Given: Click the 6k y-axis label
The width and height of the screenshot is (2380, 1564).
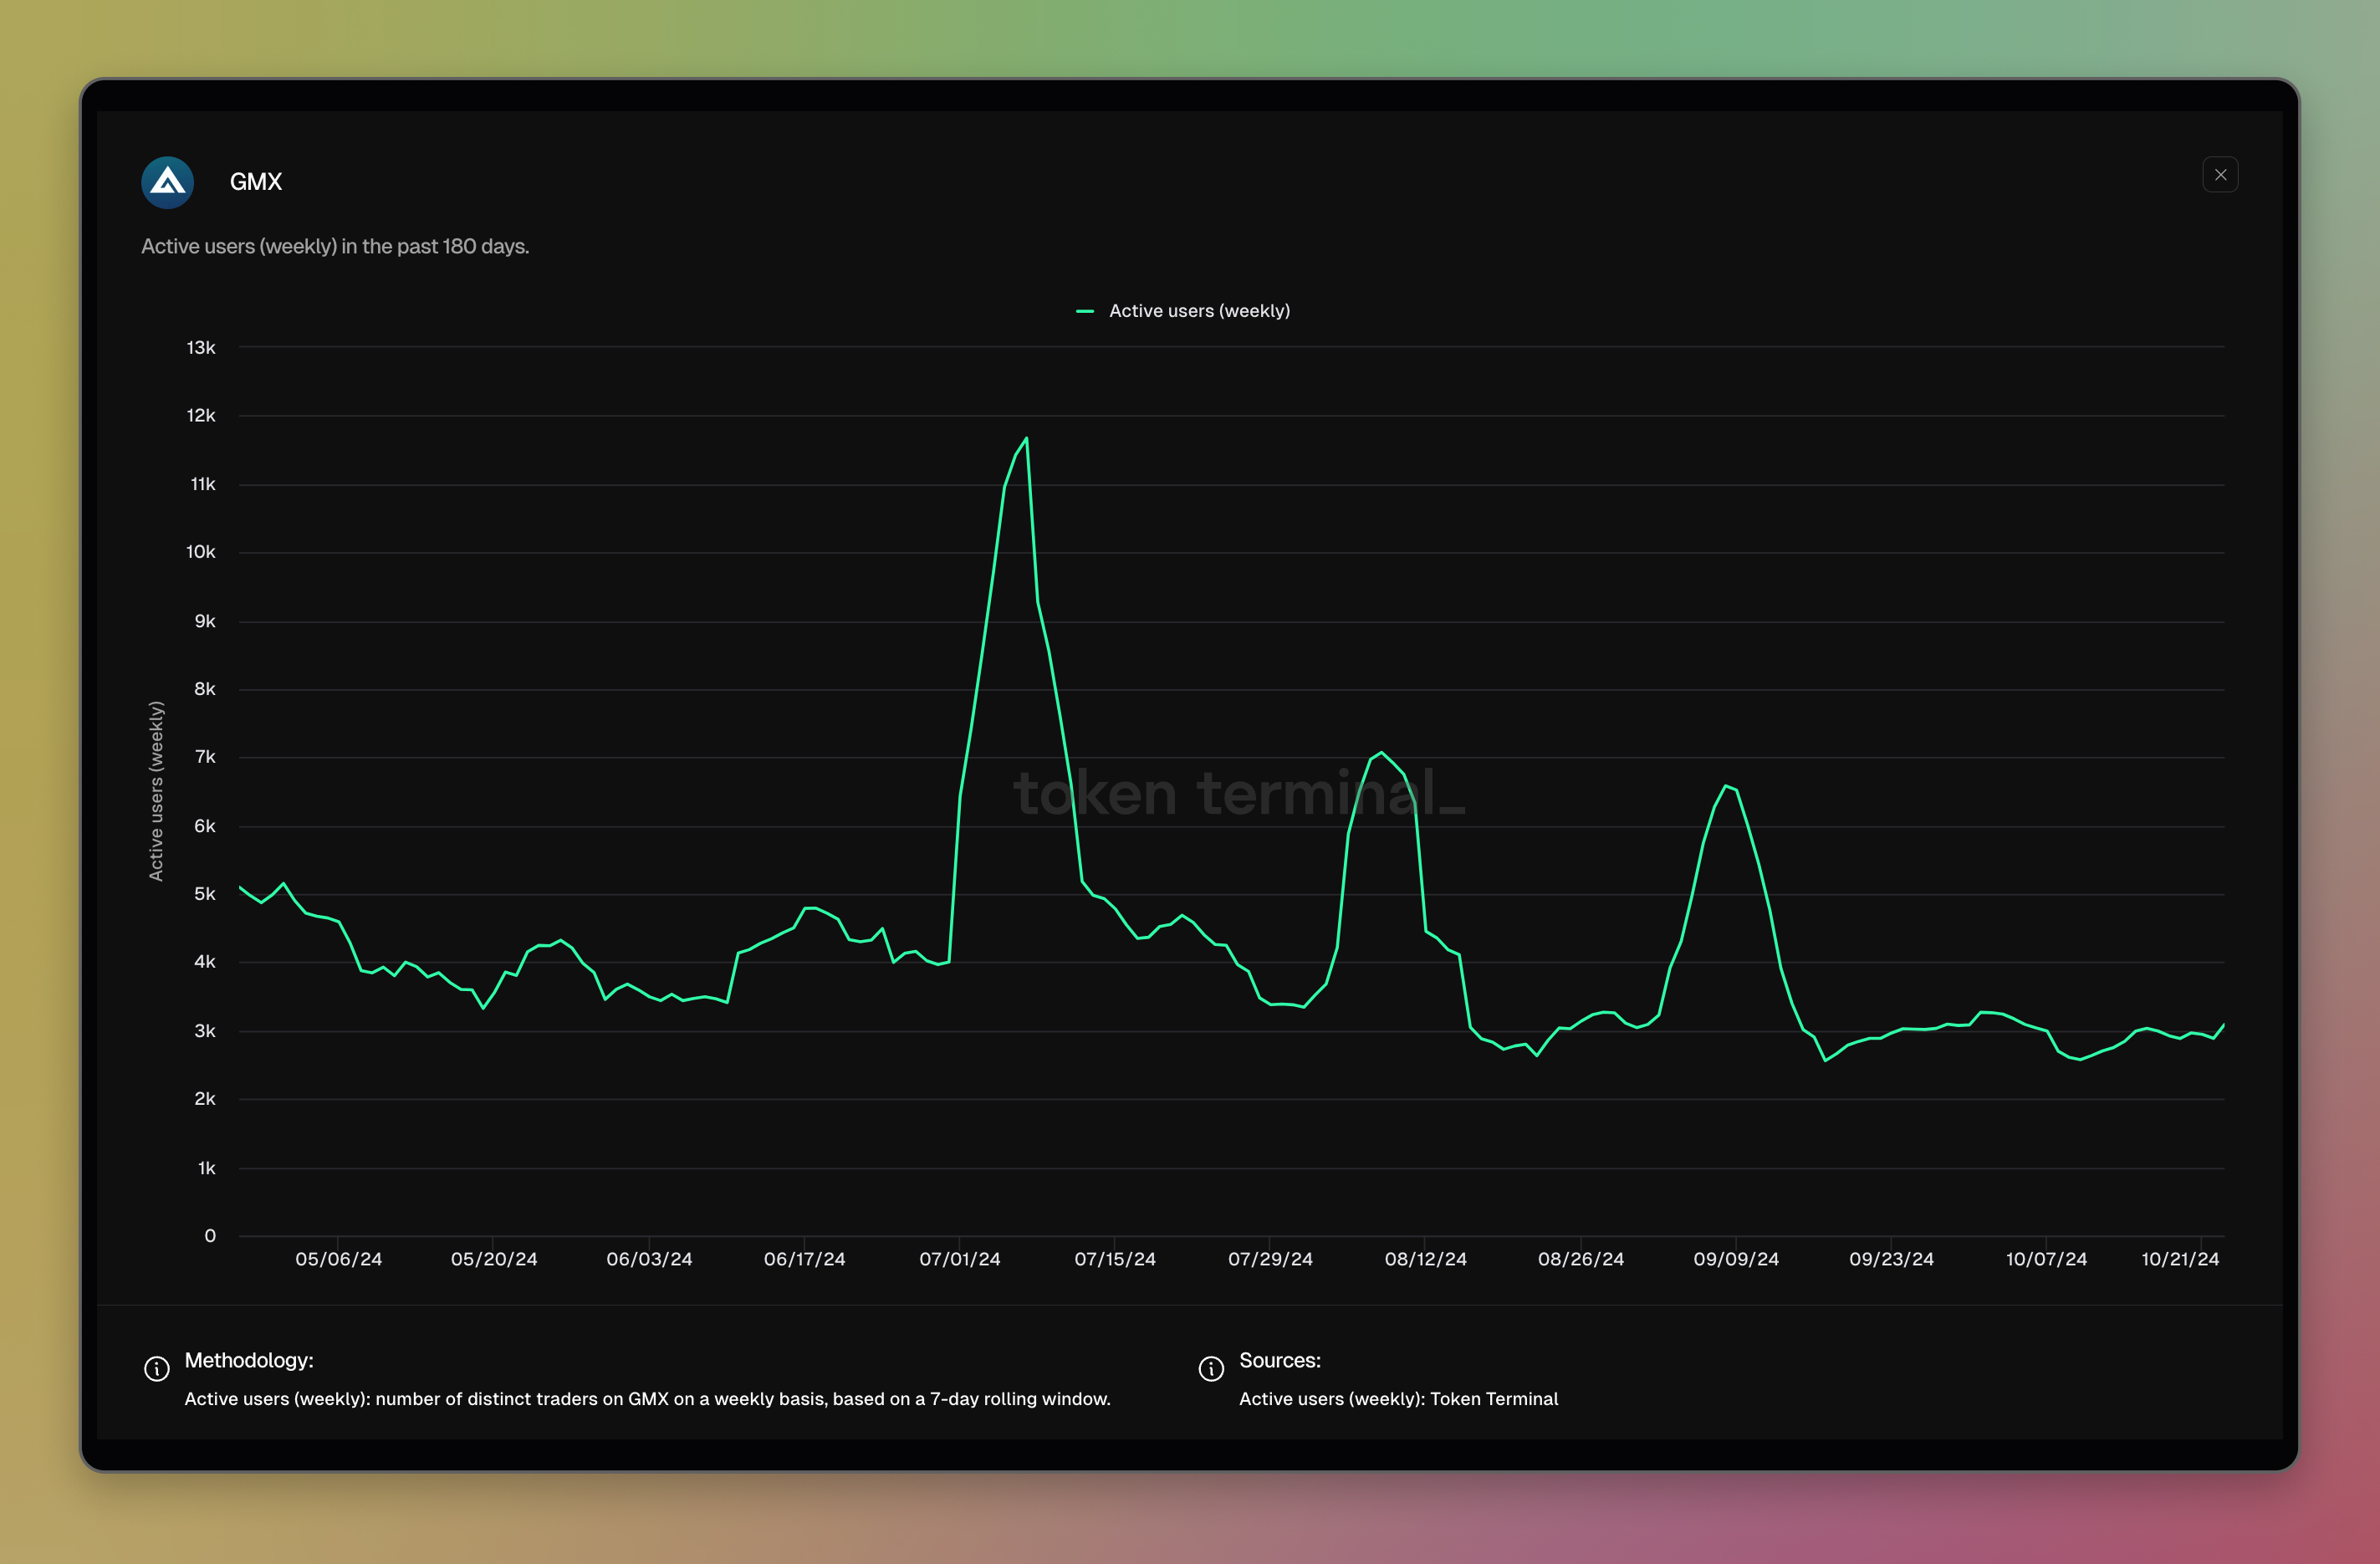Looking at the screenshot, I should pyautogui.click(x=205, y=826).
